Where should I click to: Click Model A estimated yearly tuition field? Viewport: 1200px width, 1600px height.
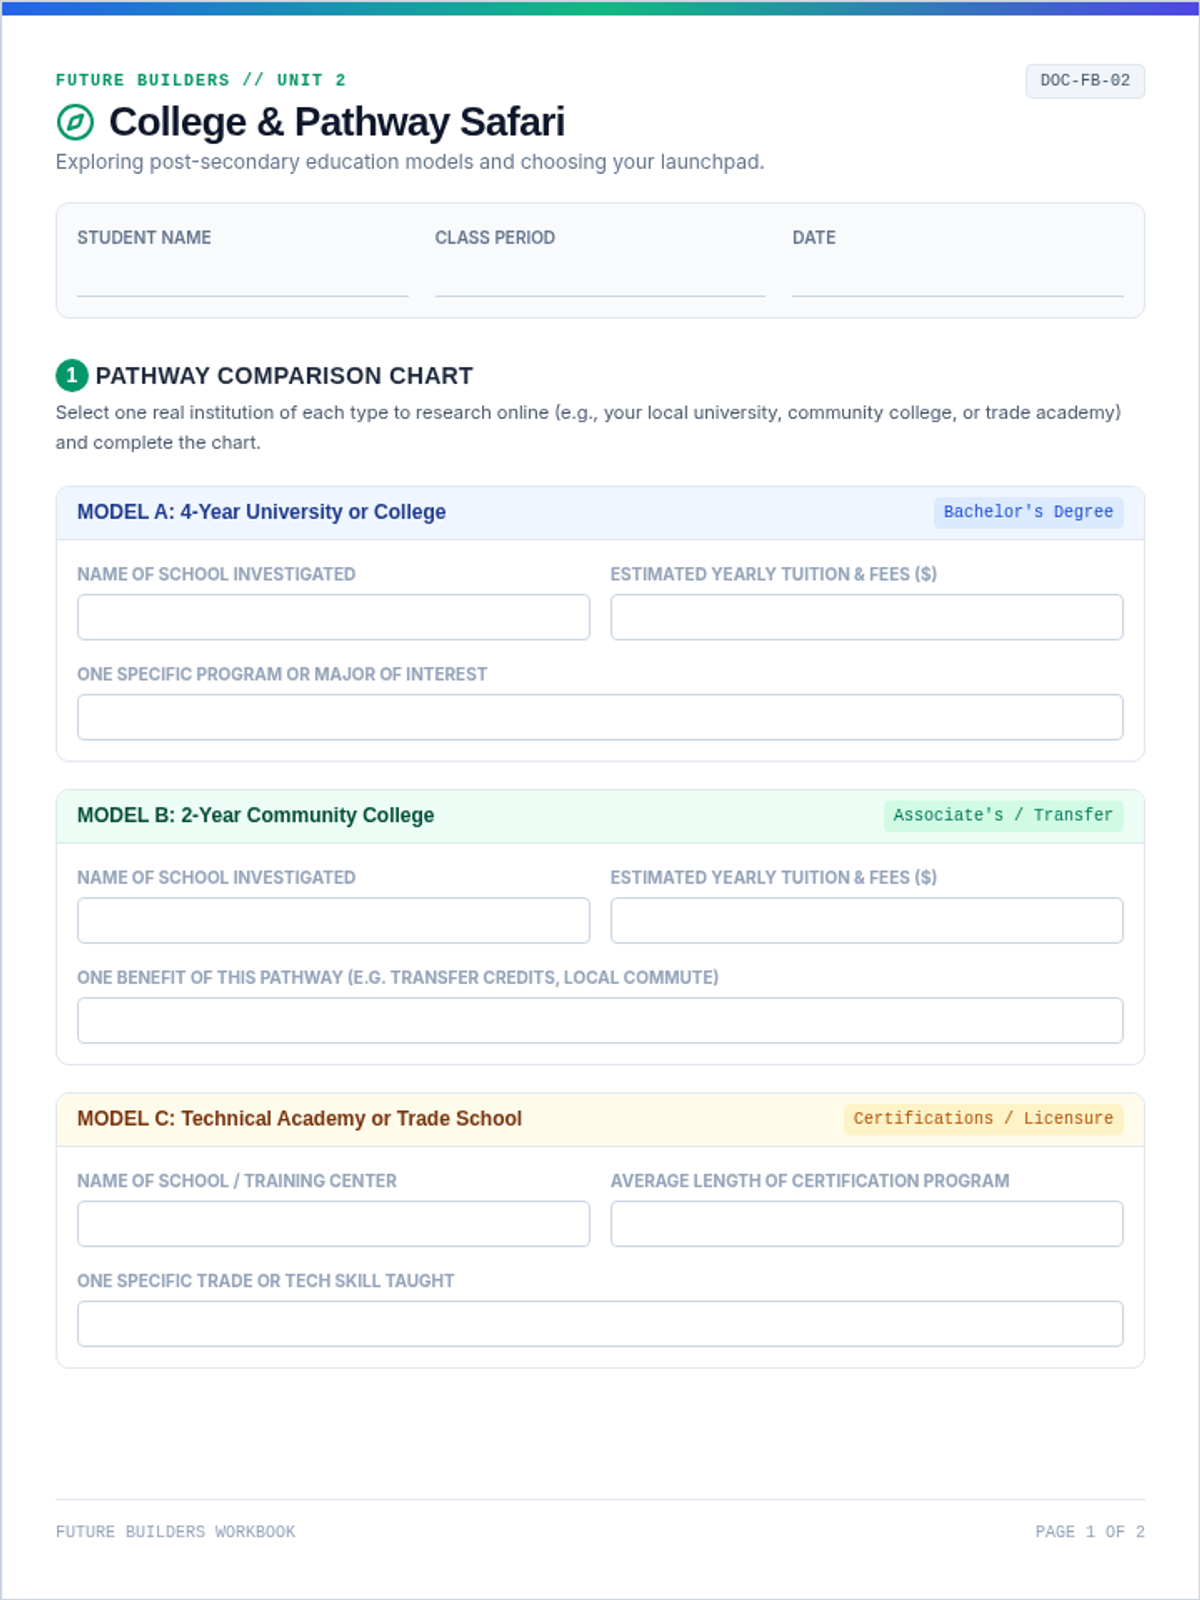[x=867, y=617]
